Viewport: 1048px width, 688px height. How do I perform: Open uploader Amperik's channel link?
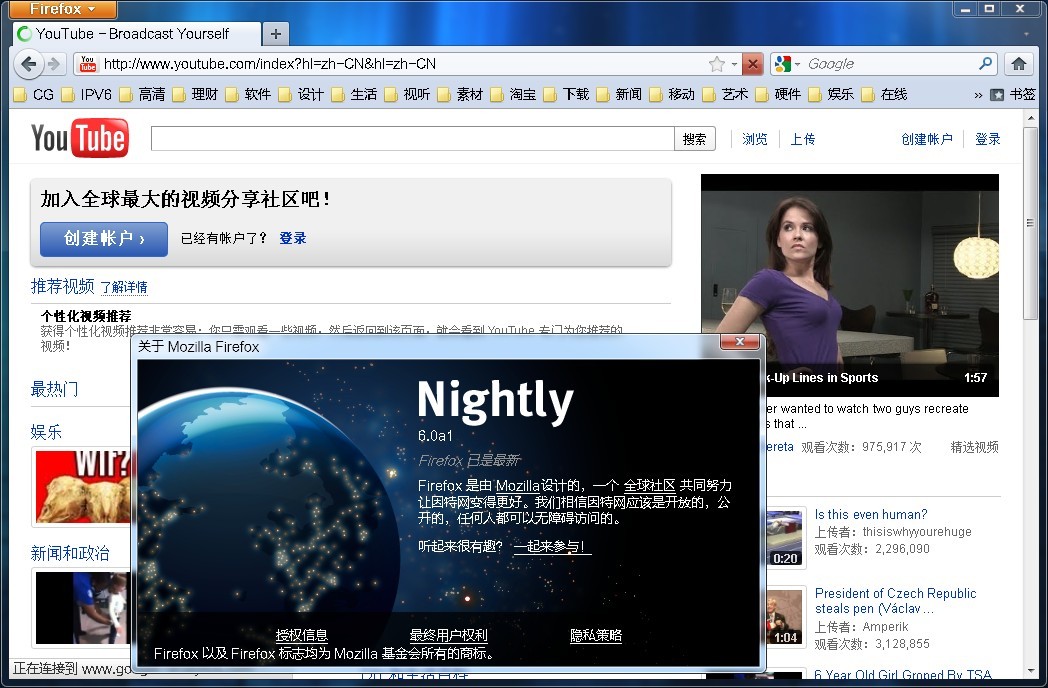(886, 626)
